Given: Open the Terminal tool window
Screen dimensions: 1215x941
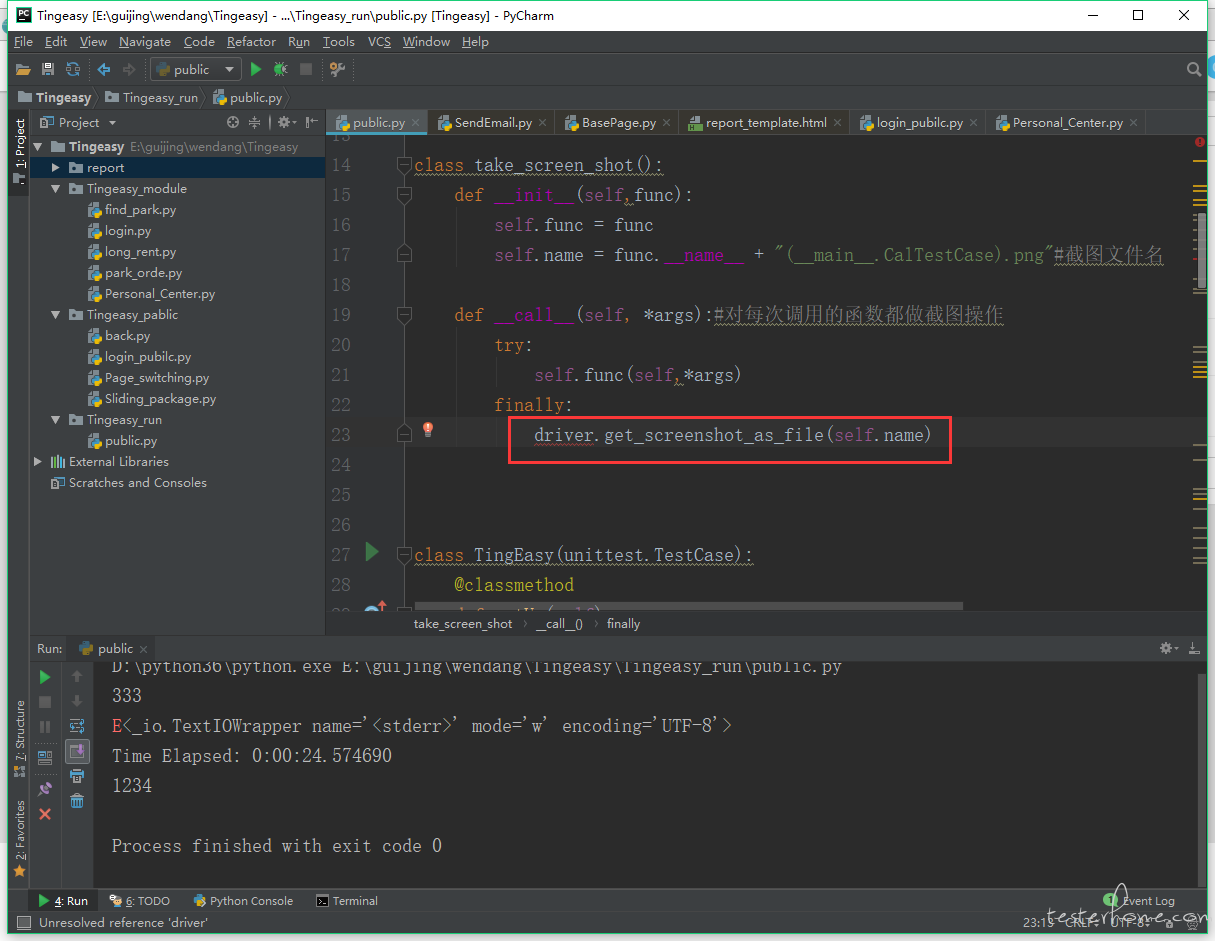Looking at the screenshot, I should pos(347,901).
